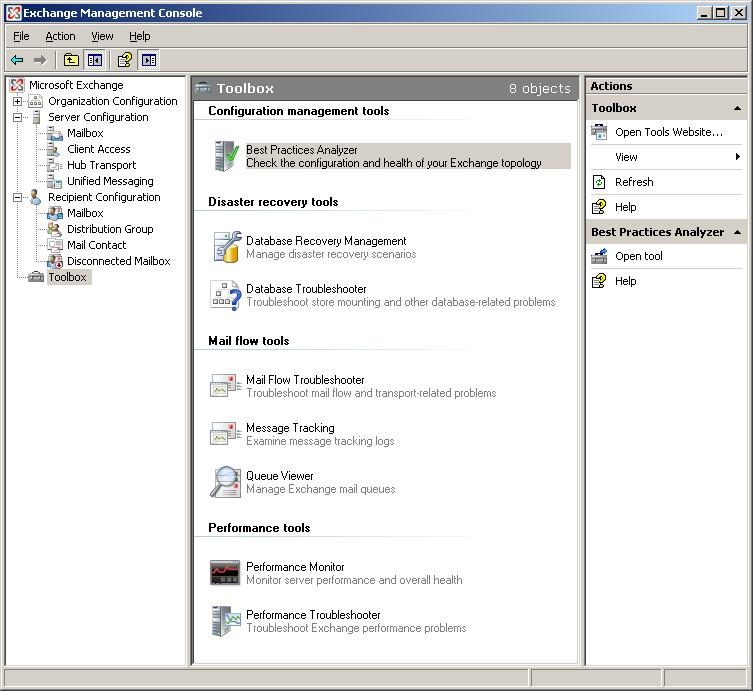753x691 pixels.
Task: Expand the Organization Configuration tree node
Action: coord(17,101)
